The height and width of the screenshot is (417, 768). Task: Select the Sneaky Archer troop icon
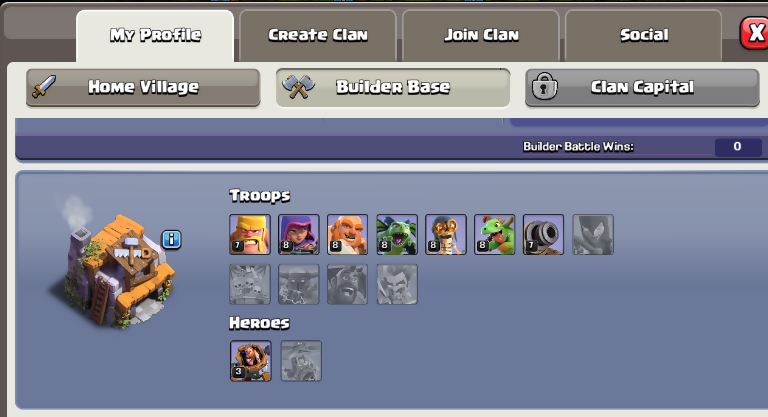[x=299, y=234]
